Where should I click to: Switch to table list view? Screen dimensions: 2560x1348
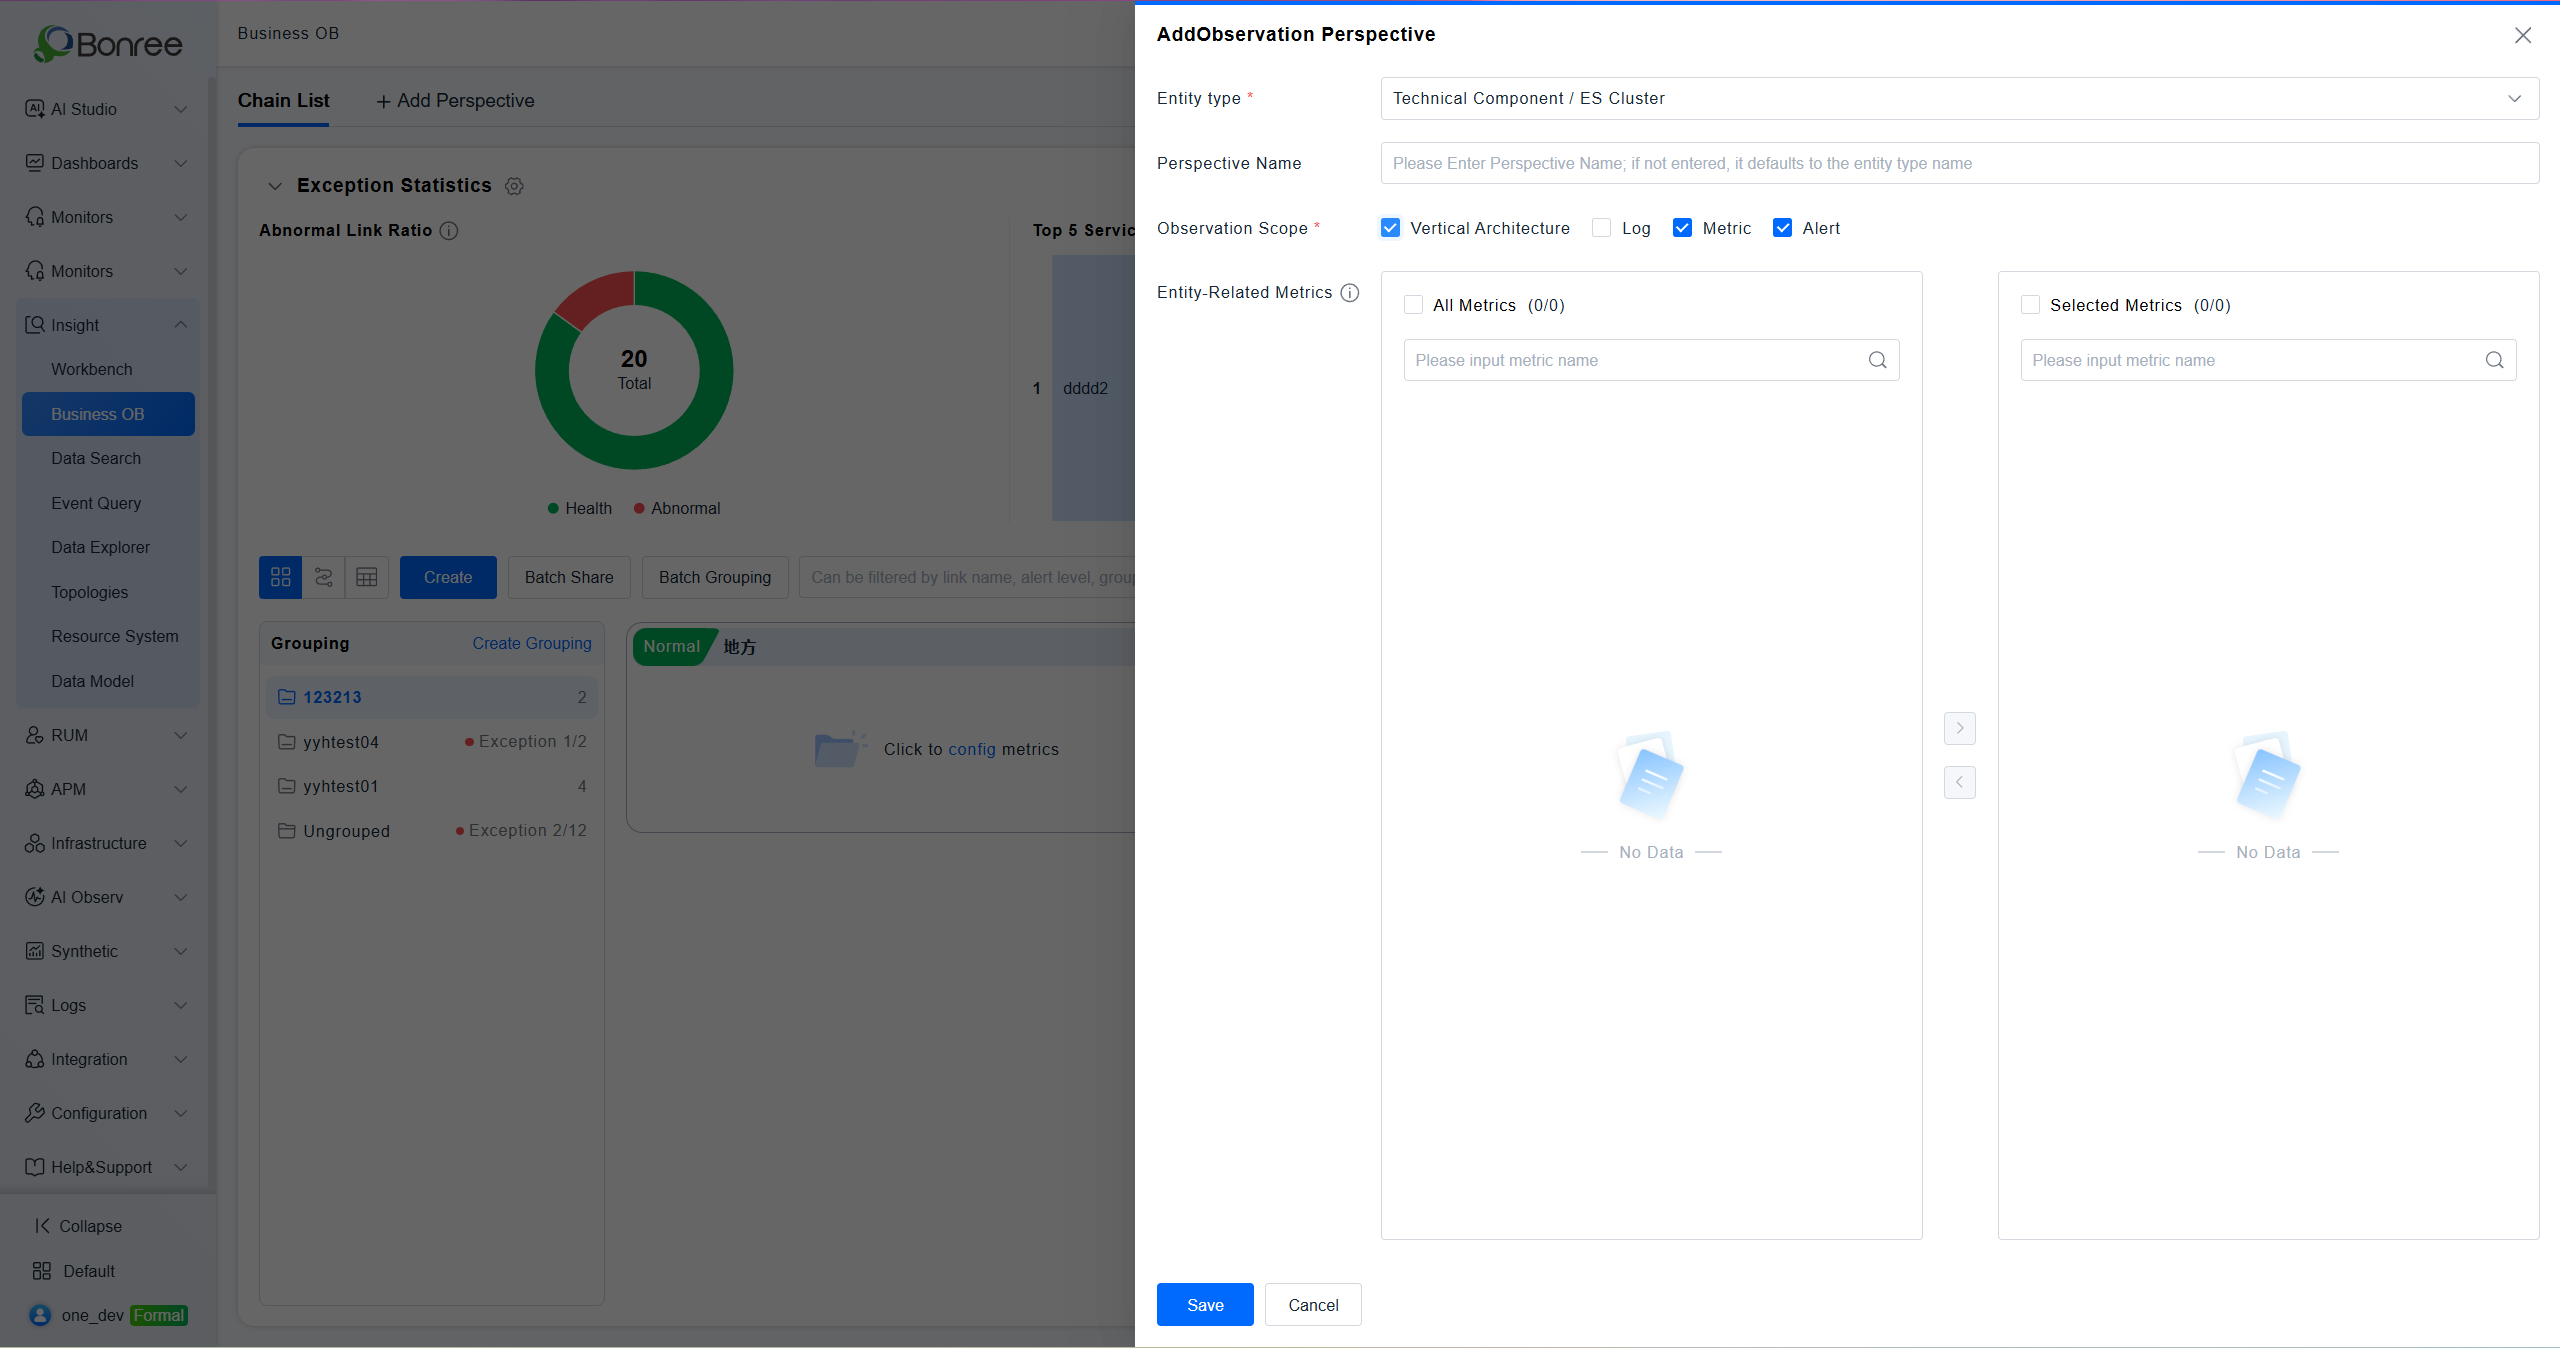(x=367, y=577)
